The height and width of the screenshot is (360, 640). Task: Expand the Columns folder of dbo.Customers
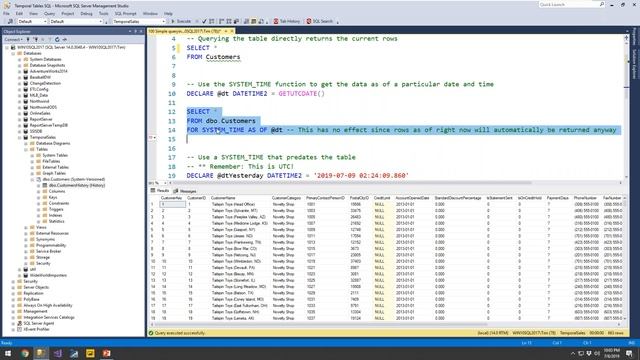39,191
